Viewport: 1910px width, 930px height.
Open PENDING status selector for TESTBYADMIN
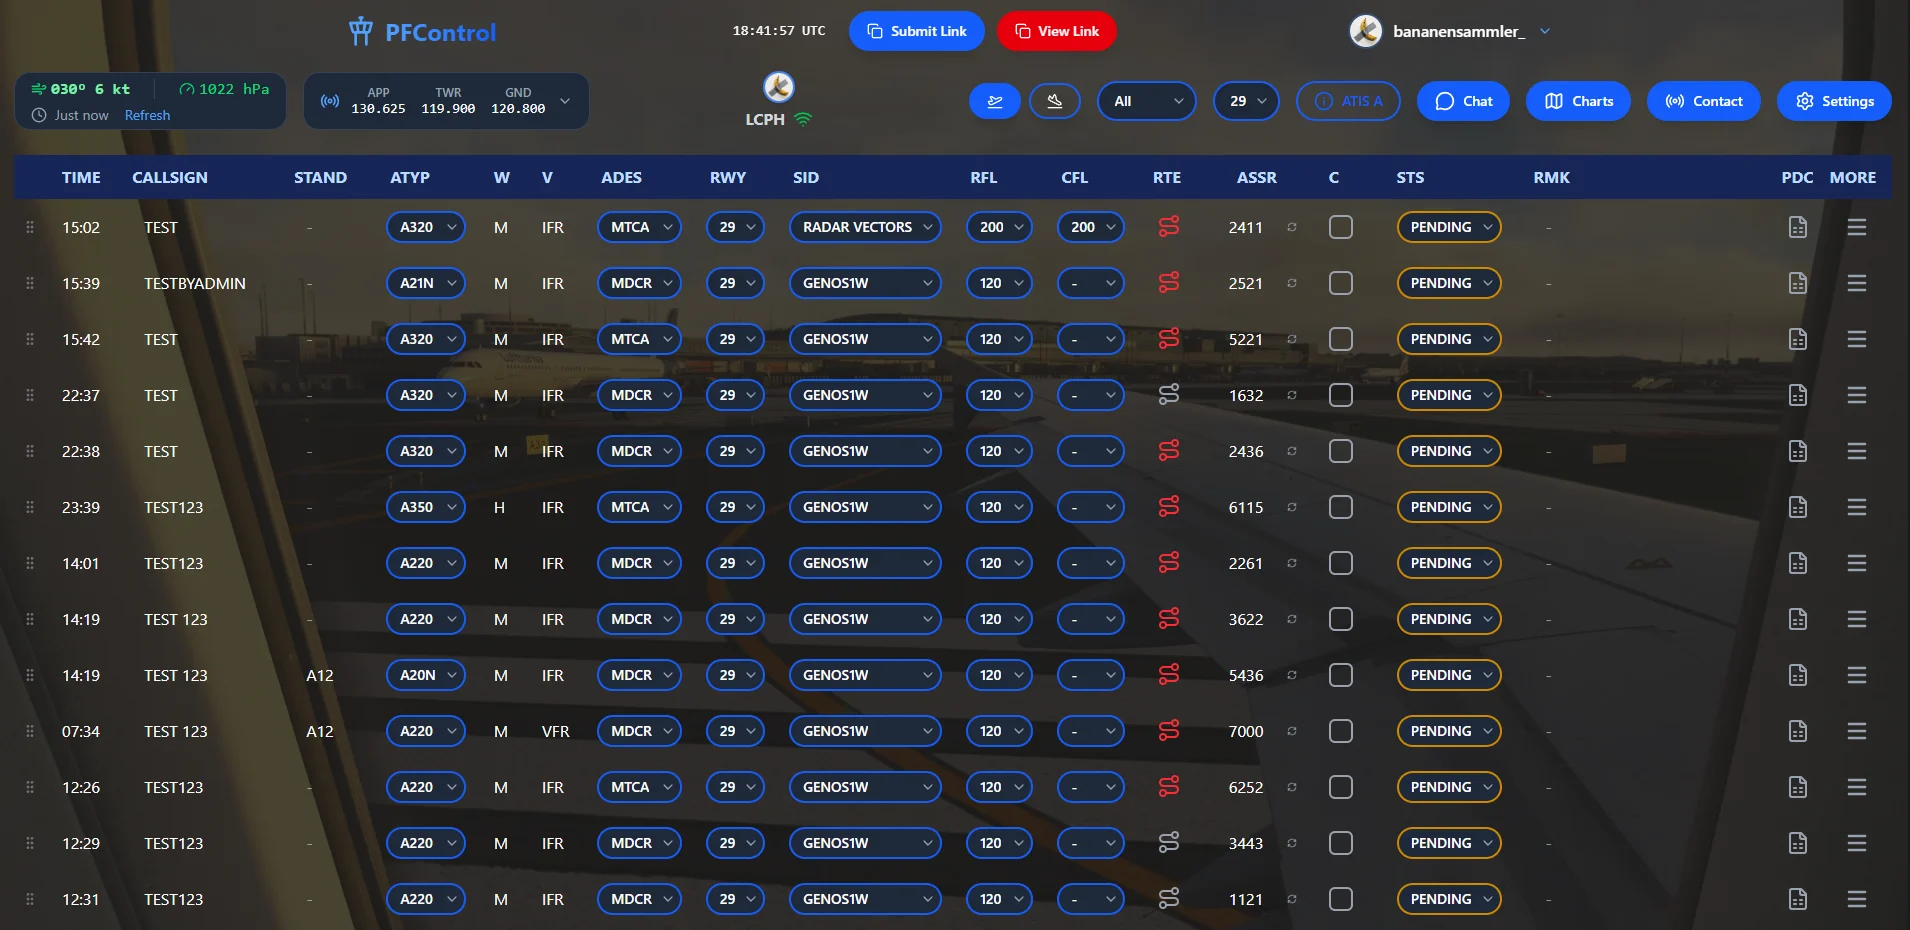tap(1448, 283)
